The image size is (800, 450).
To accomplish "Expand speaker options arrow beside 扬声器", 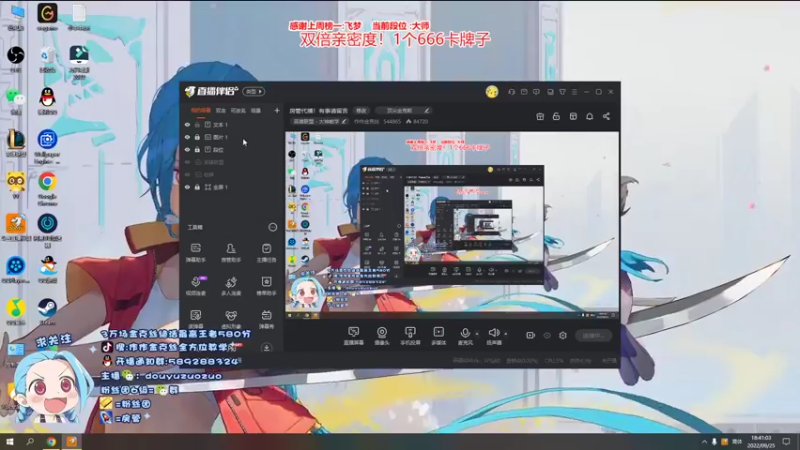I will (x=506, y=334).
